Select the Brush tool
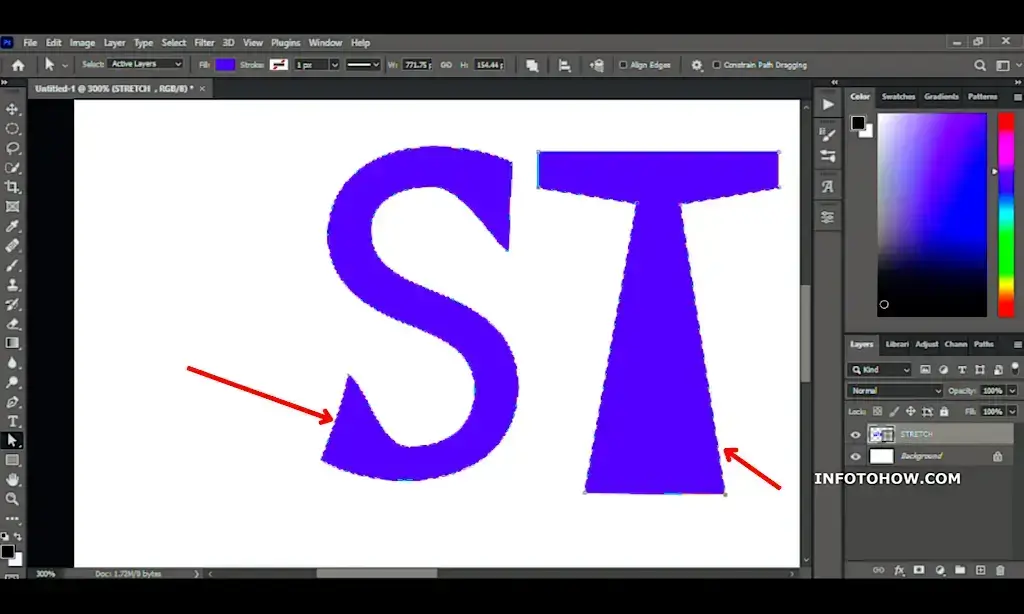Screen dimensions: 1024x614 point(12,265)
